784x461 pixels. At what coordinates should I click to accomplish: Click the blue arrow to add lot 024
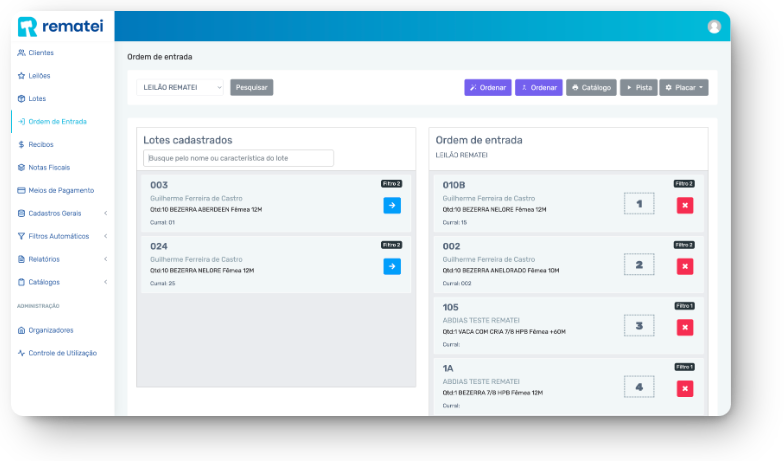(392, 266)
